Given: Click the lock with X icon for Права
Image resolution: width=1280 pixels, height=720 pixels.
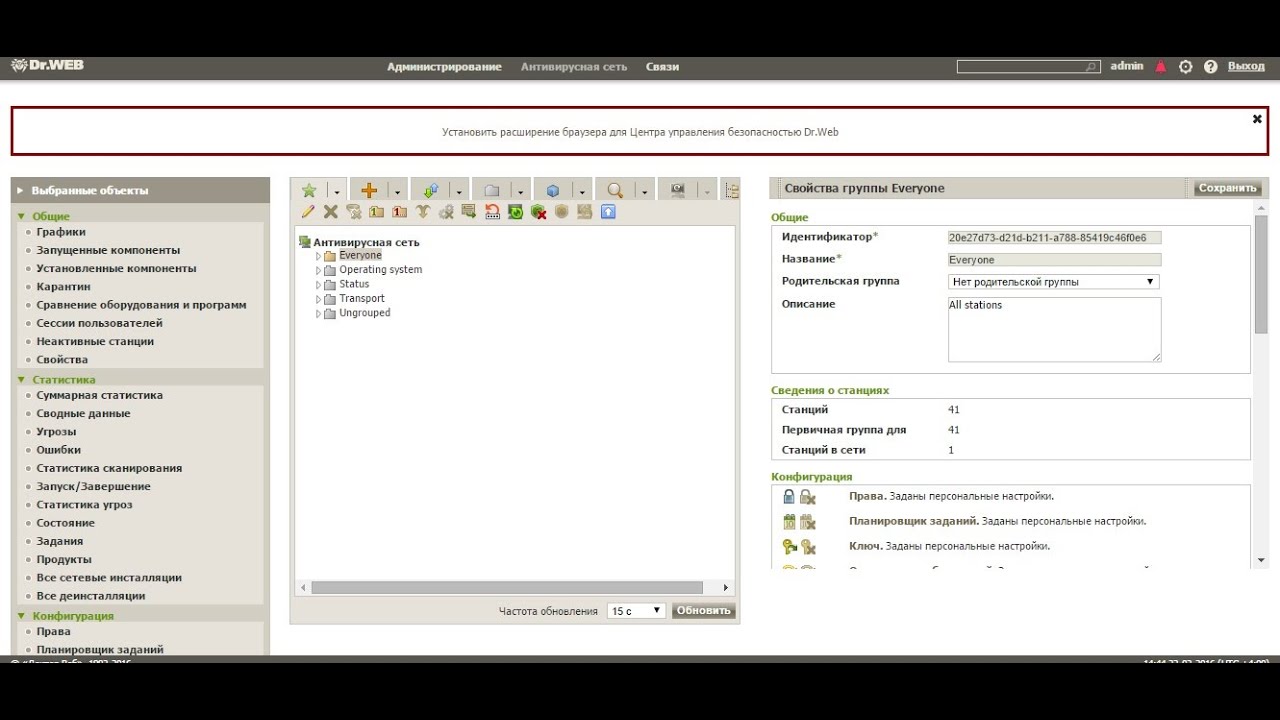Looking at the screenshot, I should [808, 497].
